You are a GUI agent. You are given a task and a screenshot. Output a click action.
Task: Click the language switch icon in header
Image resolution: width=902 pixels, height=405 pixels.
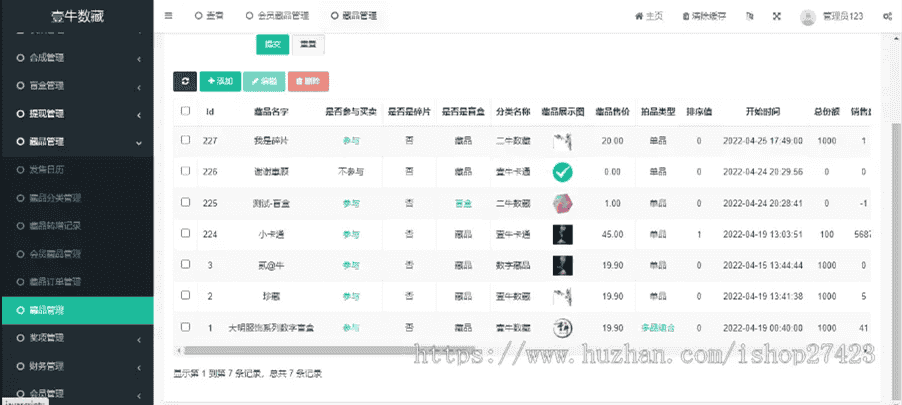[749, 16]
